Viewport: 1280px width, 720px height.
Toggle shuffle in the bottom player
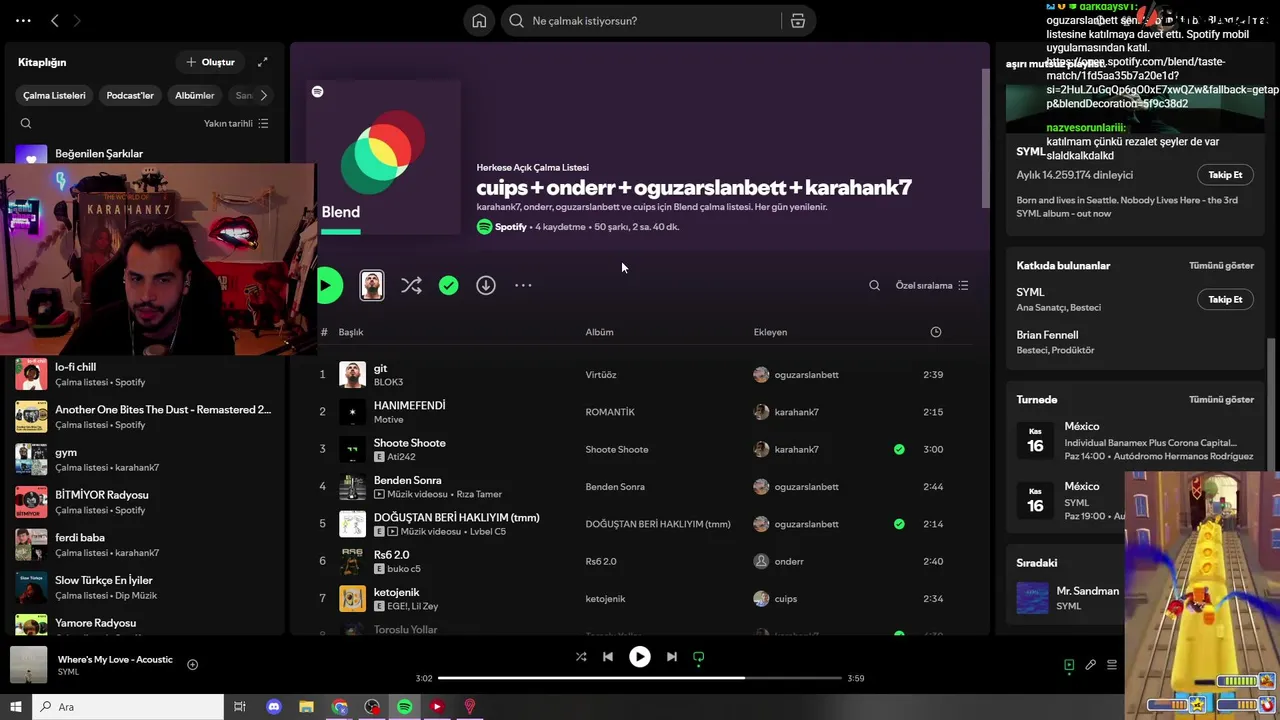pyautogui.click(x=581, y=657)
